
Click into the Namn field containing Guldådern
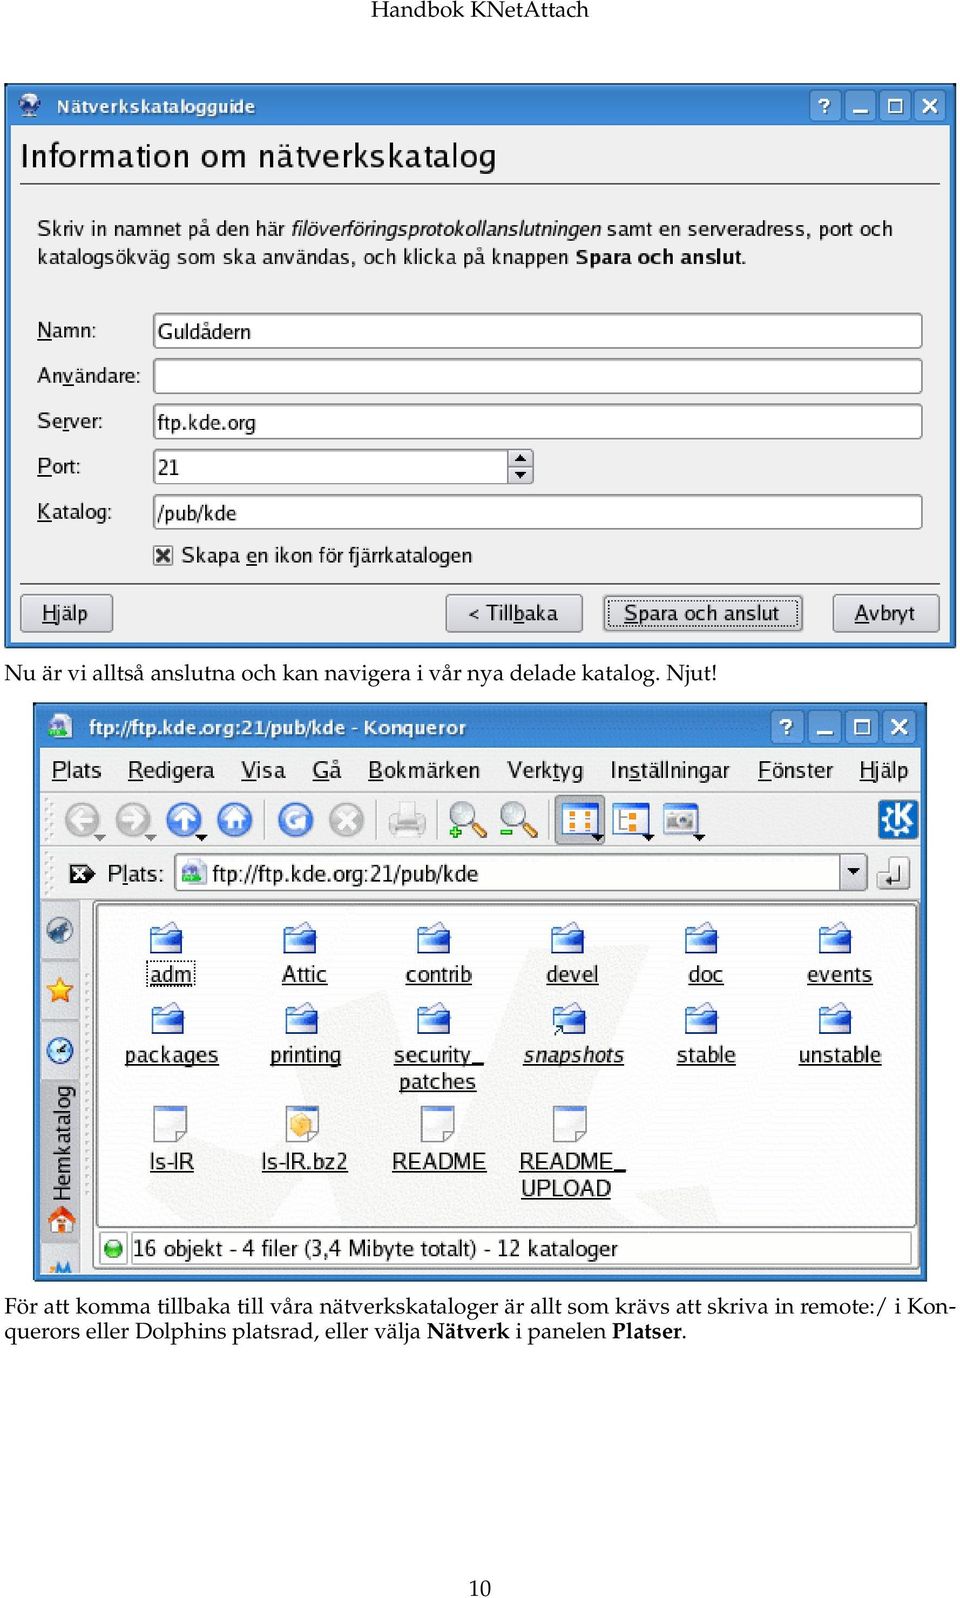pos(538,331)
